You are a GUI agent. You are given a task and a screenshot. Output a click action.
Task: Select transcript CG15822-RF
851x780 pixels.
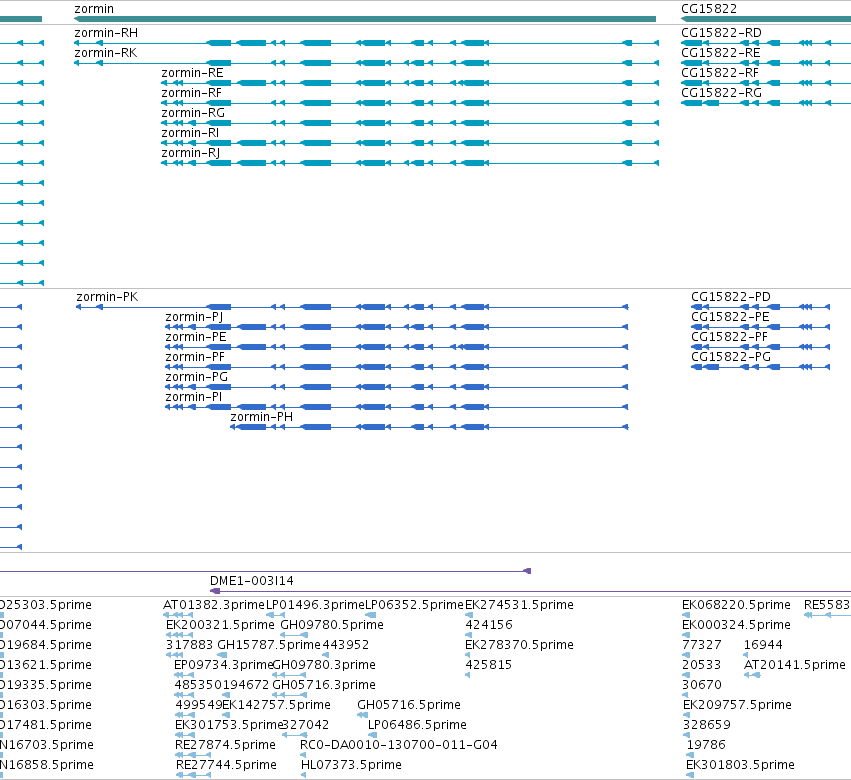tap(720, 73)
